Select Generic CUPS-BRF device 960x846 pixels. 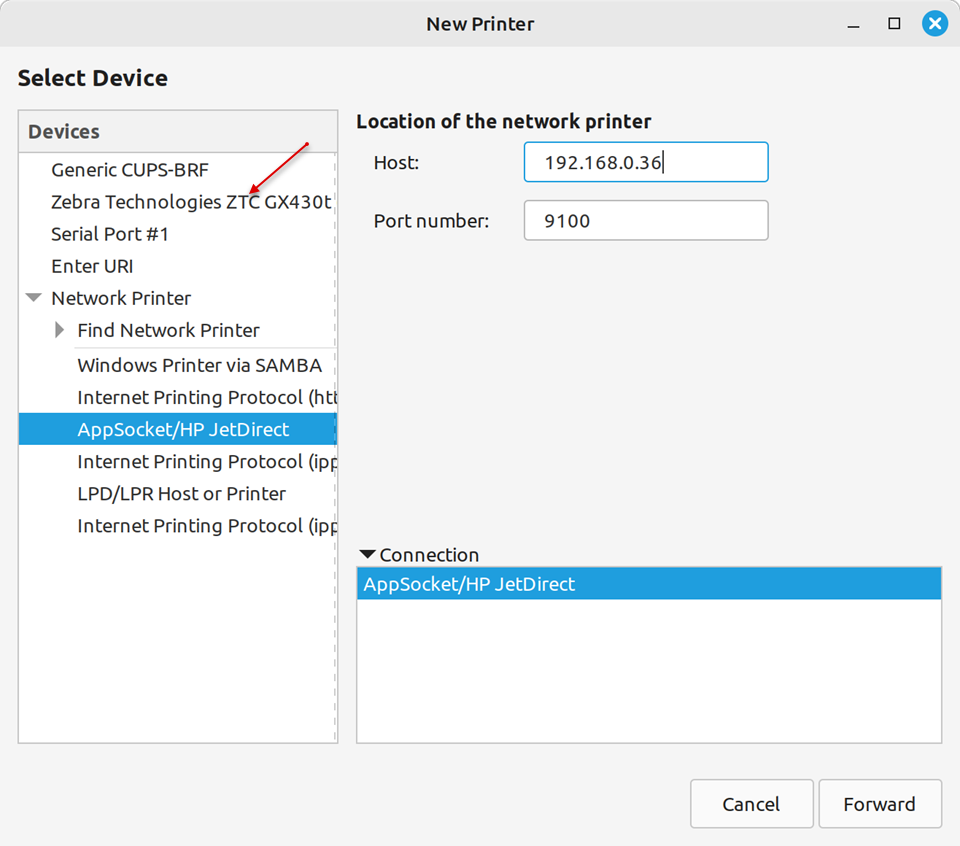[130, 170]
